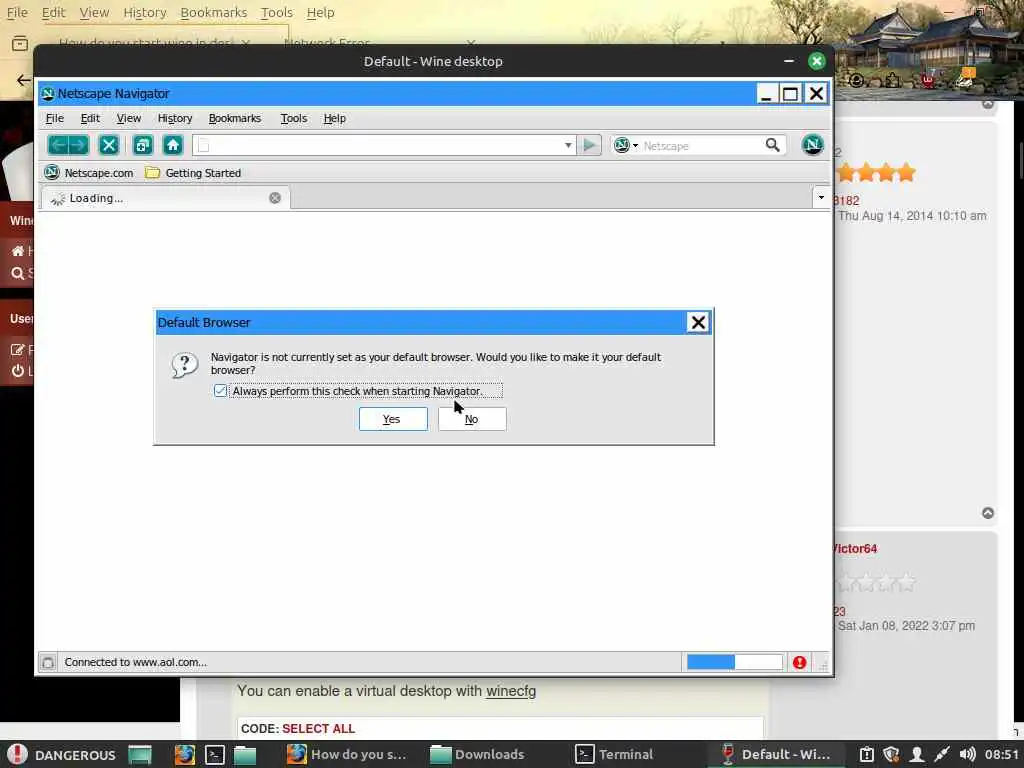This screenshot has height=768, width=1024.
Task: Open the search engine selector dropdown
Action: 626,145
